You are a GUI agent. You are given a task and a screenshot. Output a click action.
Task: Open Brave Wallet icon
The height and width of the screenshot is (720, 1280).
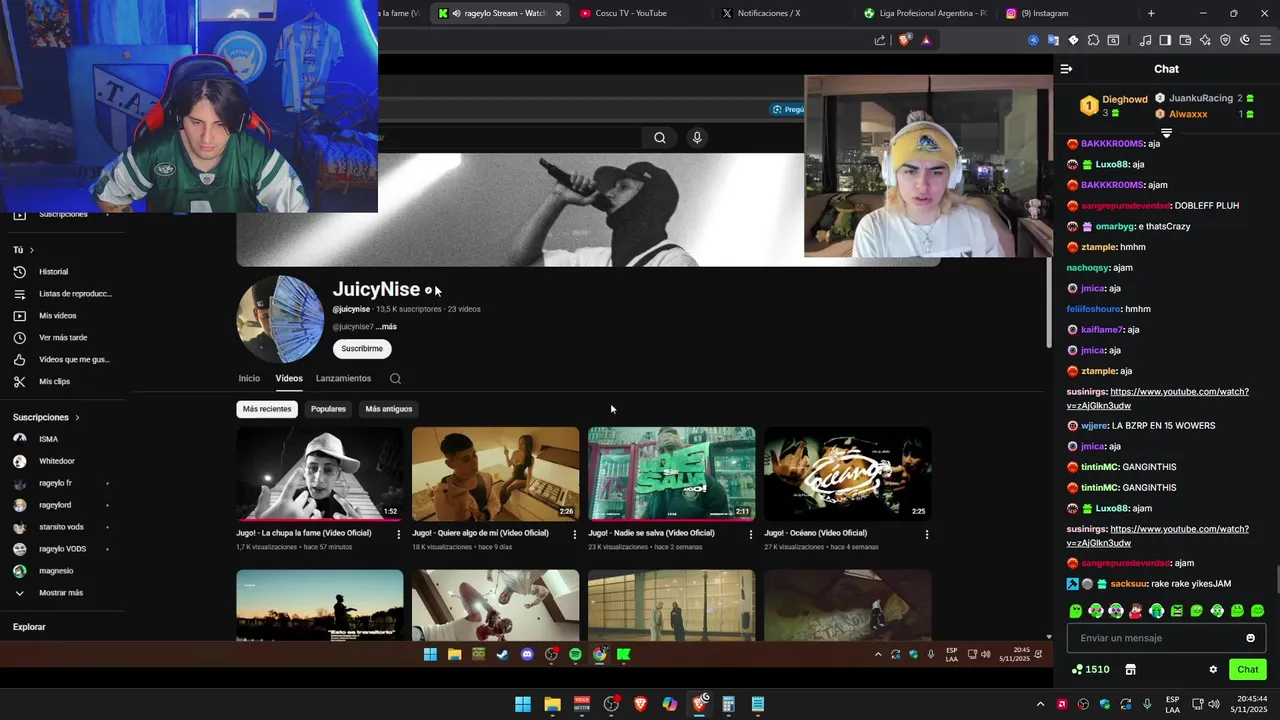[x=1185, y=40]
